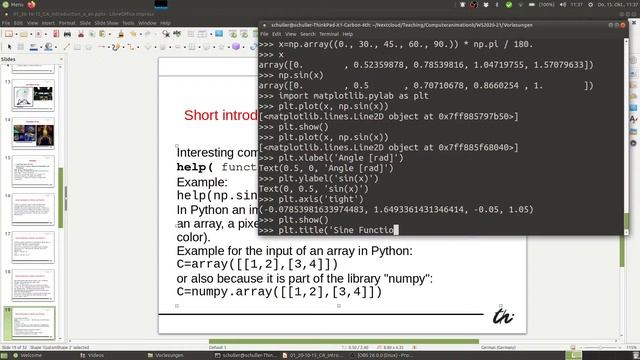Open the Impress Slide Show menu

(106, 23)
